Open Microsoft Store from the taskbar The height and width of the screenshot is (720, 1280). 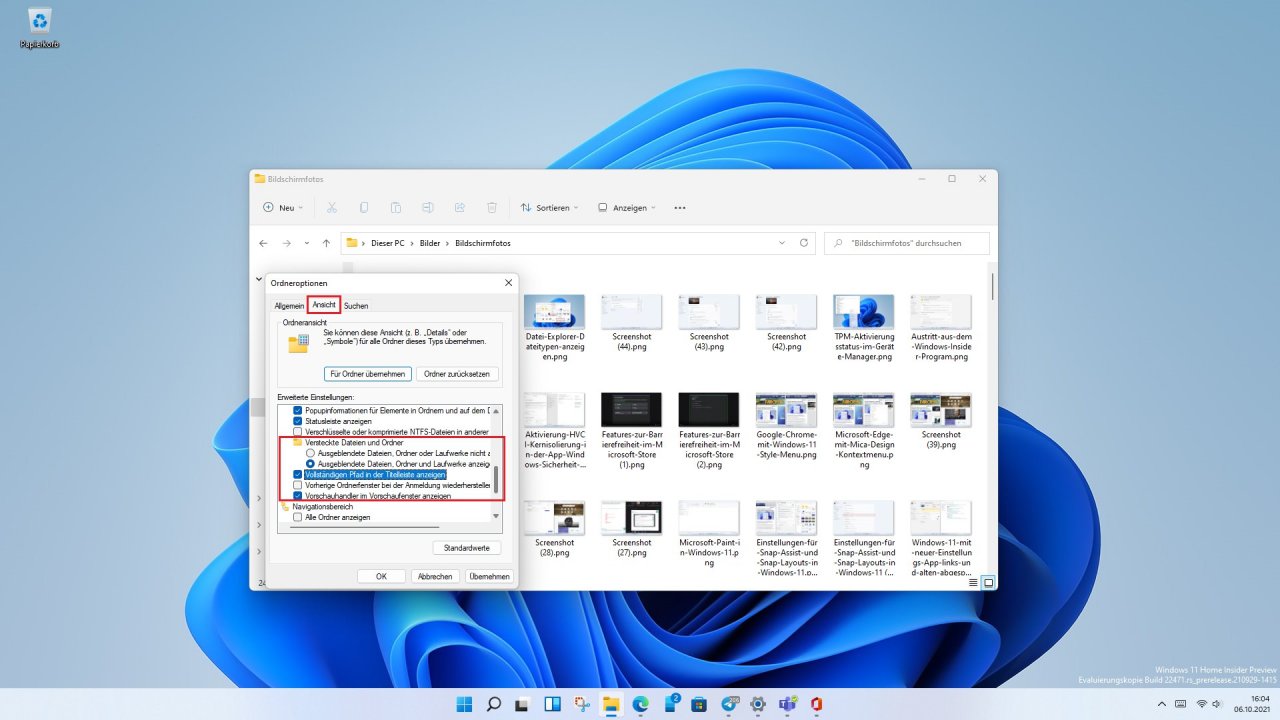[699, 704]
